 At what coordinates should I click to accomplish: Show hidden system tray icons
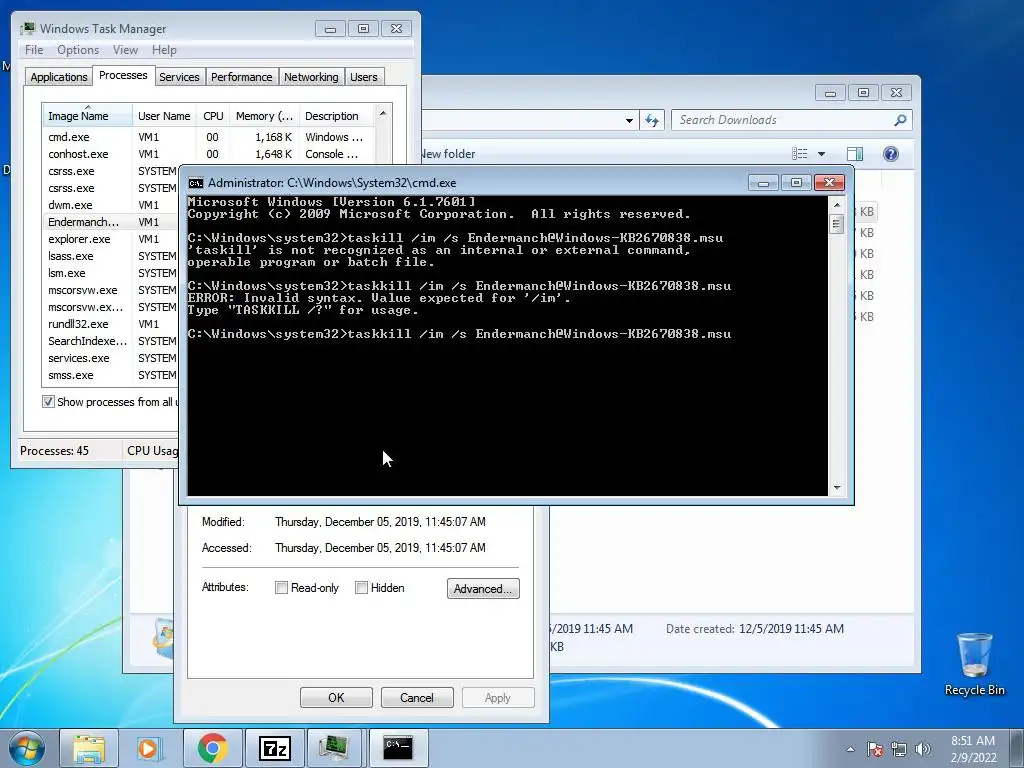pos(850,749)
